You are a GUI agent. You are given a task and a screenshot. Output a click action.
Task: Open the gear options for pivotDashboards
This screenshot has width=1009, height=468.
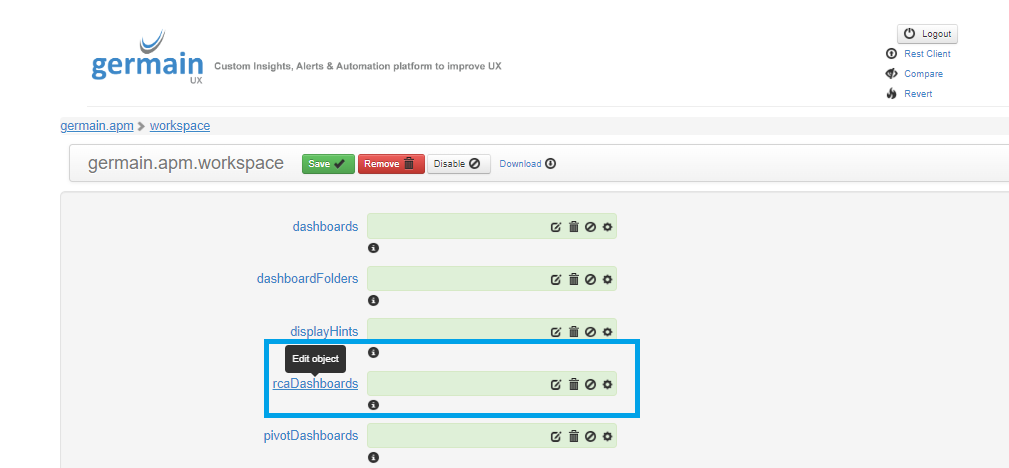(x=608, y=436)
